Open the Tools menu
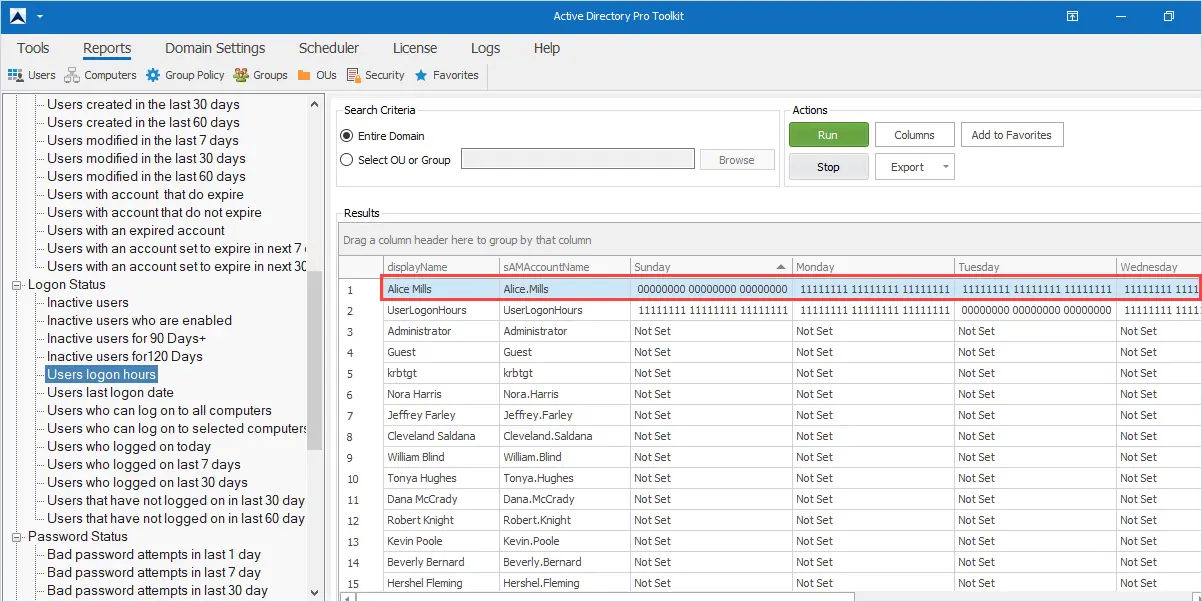This screenshot has width=1202, height=602. [x=33, y=48]
